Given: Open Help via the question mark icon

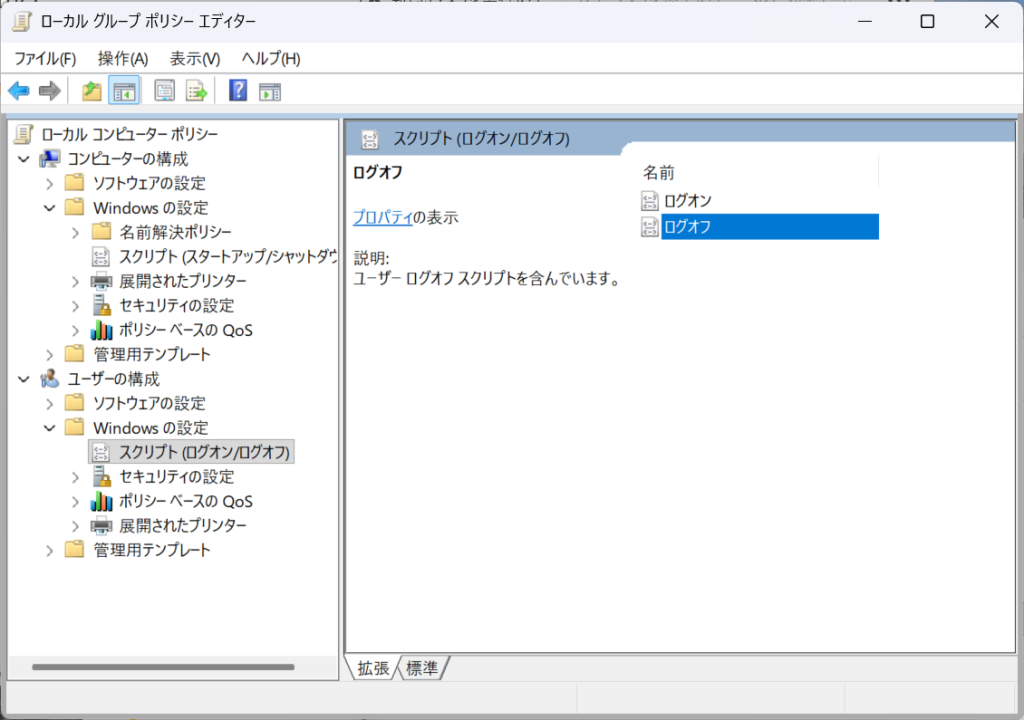Looking at the screenshot, I should pos(238,90).
